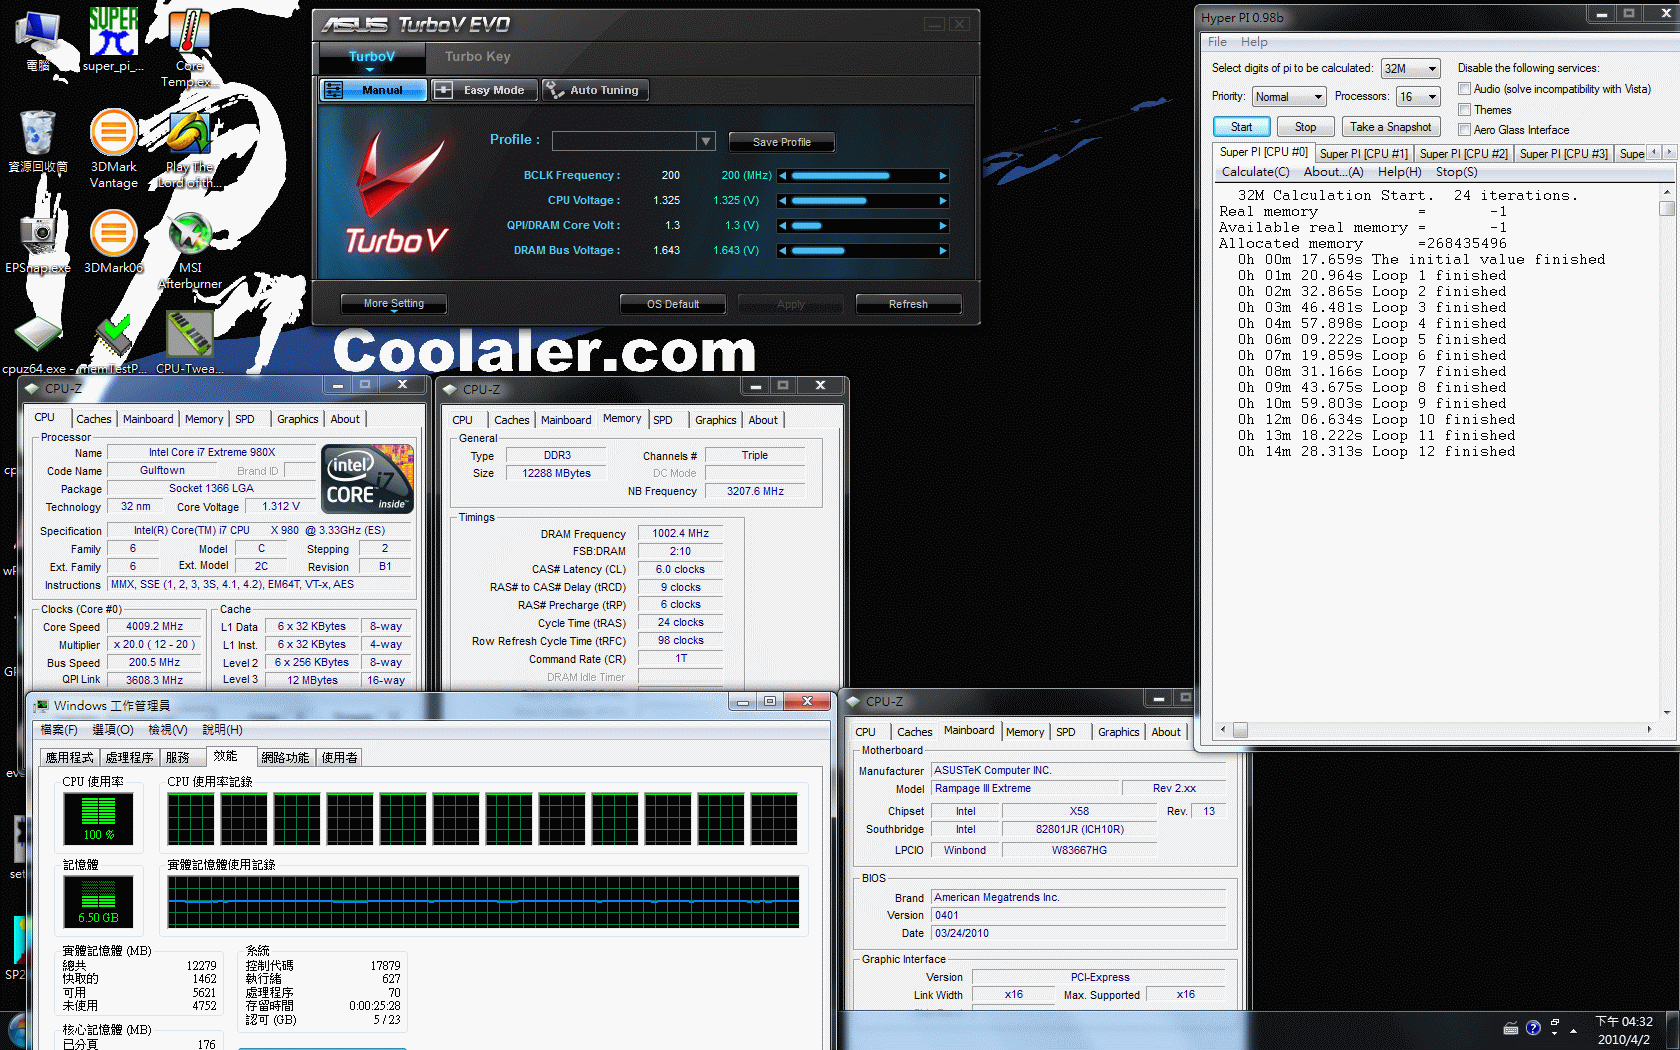The width and height of the screenshot is (1680, 1050).
Task: Click the keyboard icon in system tray
Action: tap(1511, 1028)
